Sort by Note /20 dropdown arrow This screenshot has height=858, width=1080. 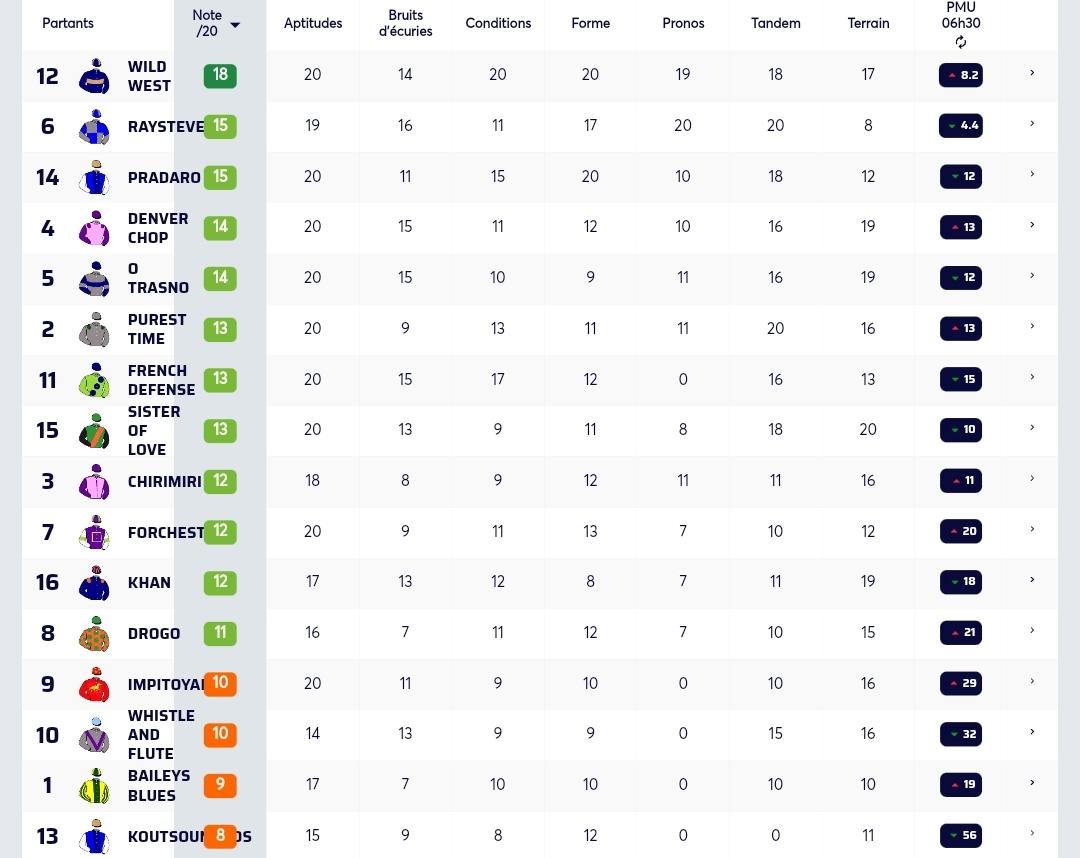pos(235,25)
